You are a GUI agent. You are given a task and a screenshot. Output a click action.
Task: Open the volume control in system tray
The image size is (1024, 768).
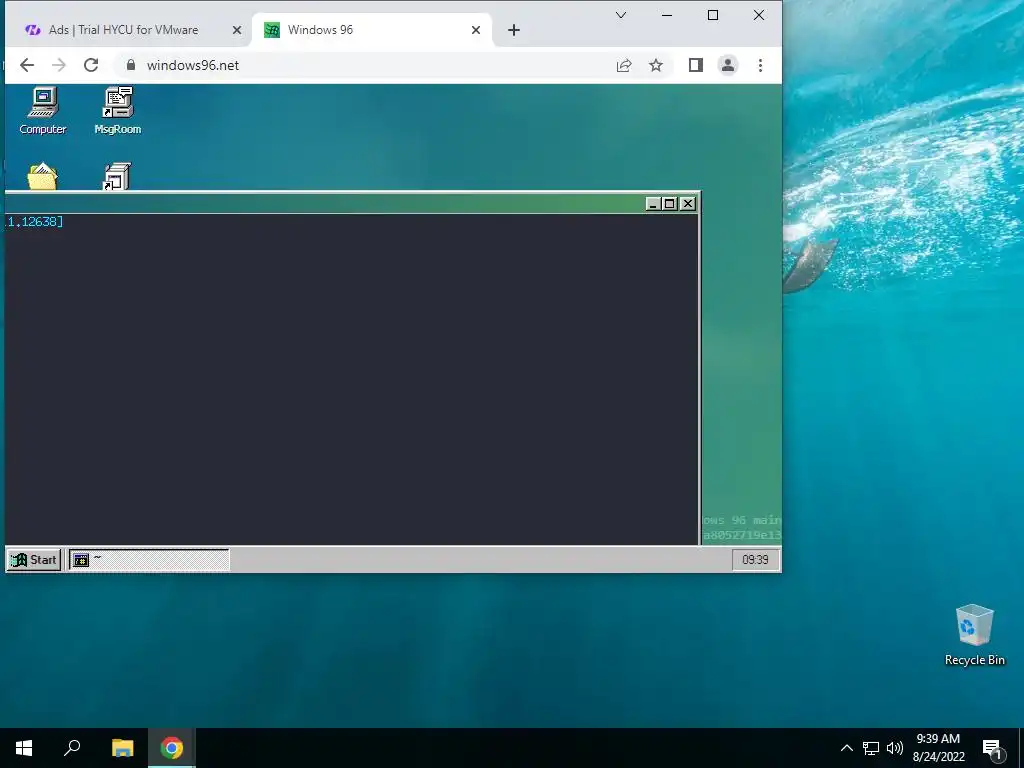point(895,748)
